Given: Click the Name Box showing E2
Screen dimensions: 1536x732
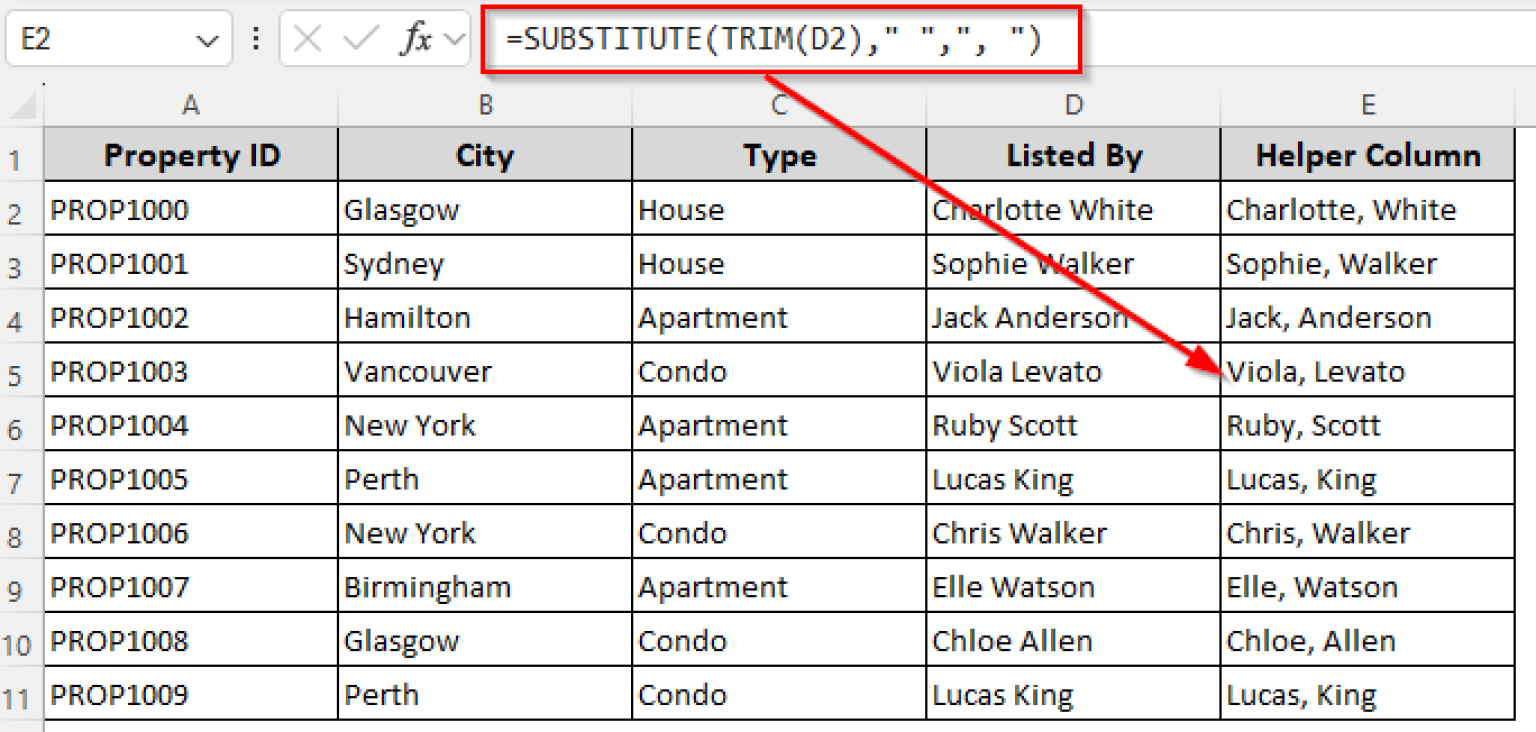Looking at the screenshot, I should [100, 40].
